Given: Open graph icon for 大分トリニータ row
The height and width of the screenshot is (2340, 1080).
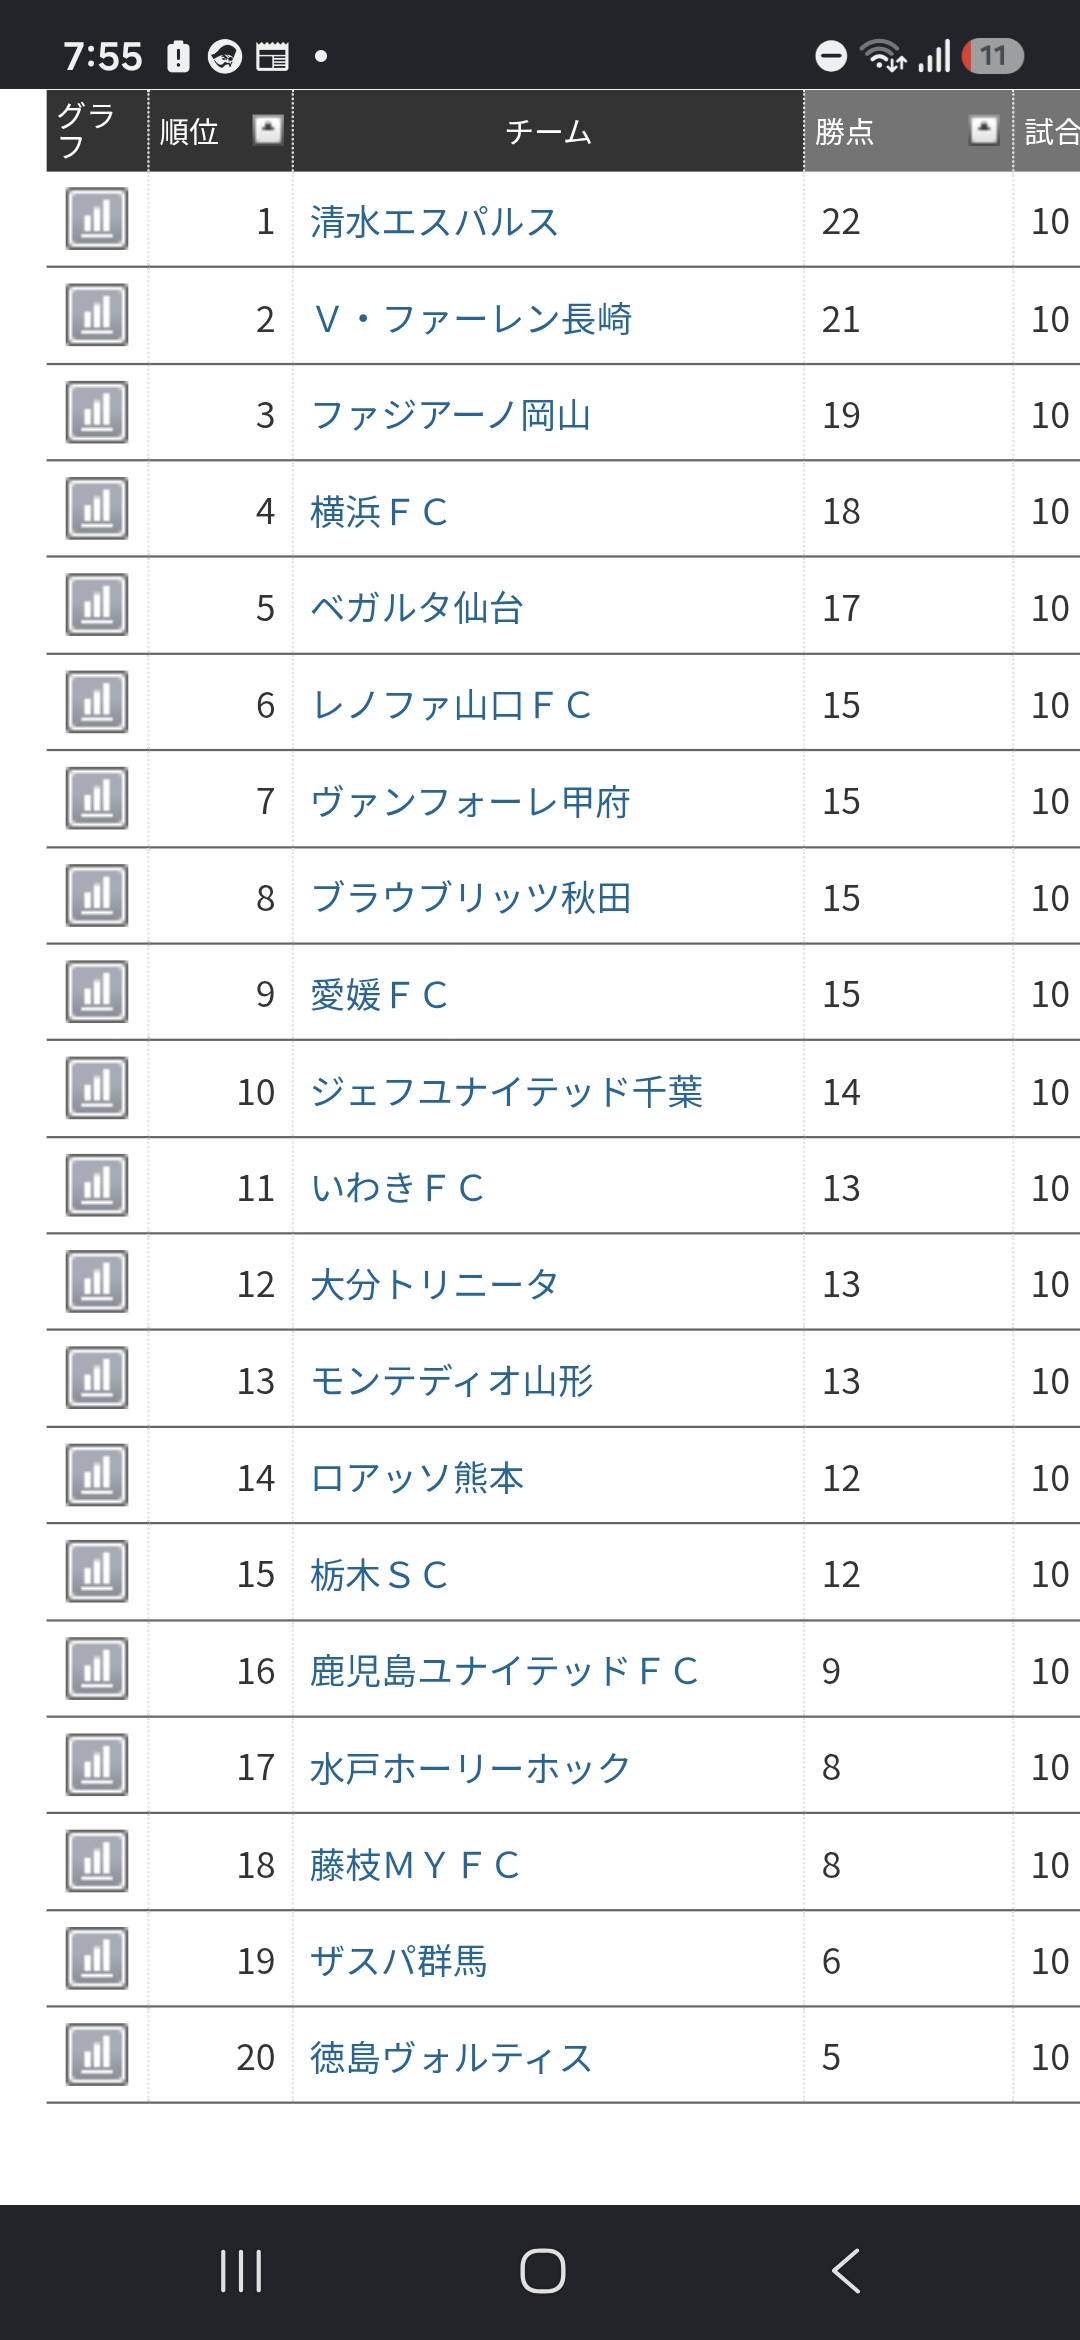Looking at the screenshot, I should tap(97, 1281).
